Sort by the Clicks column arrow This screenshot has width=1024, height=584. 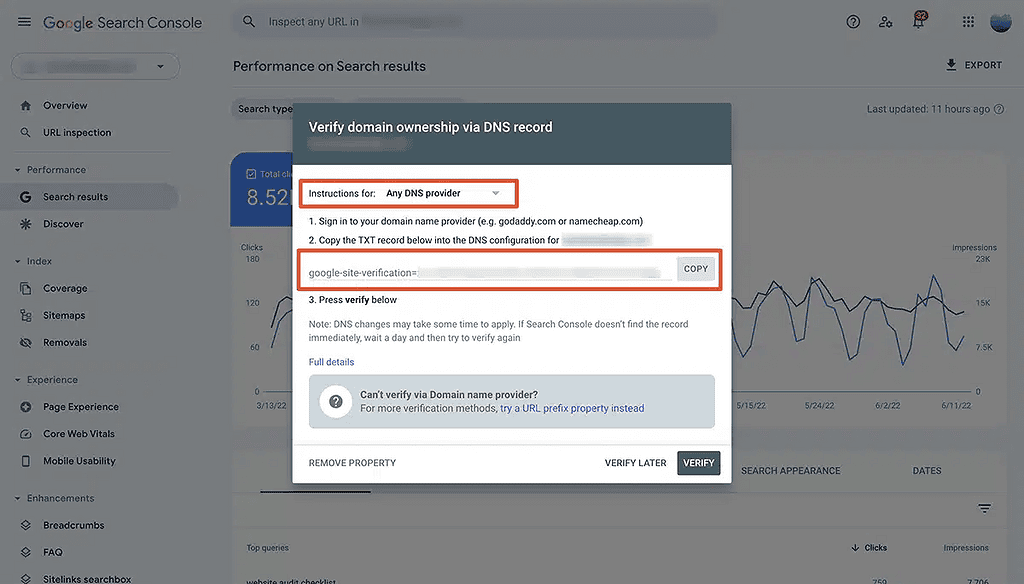point(855,547)
